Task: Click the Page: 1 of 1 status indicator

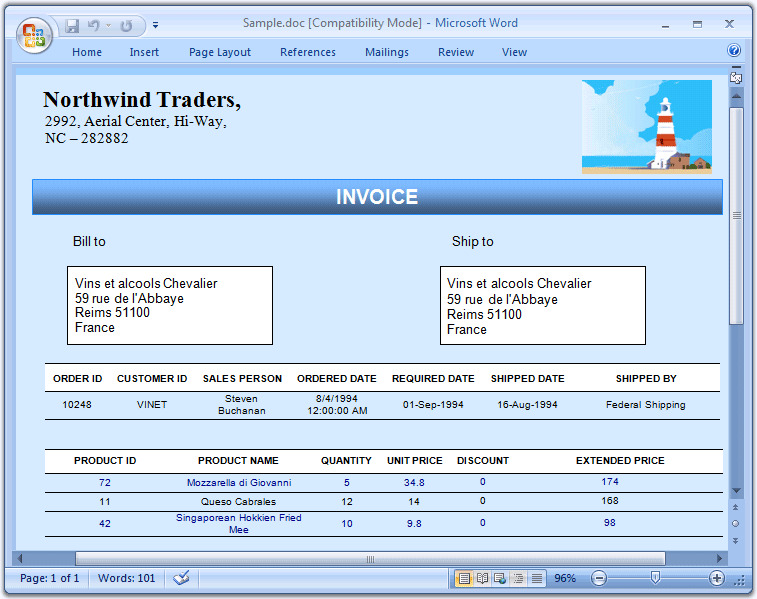Action: 49,578
